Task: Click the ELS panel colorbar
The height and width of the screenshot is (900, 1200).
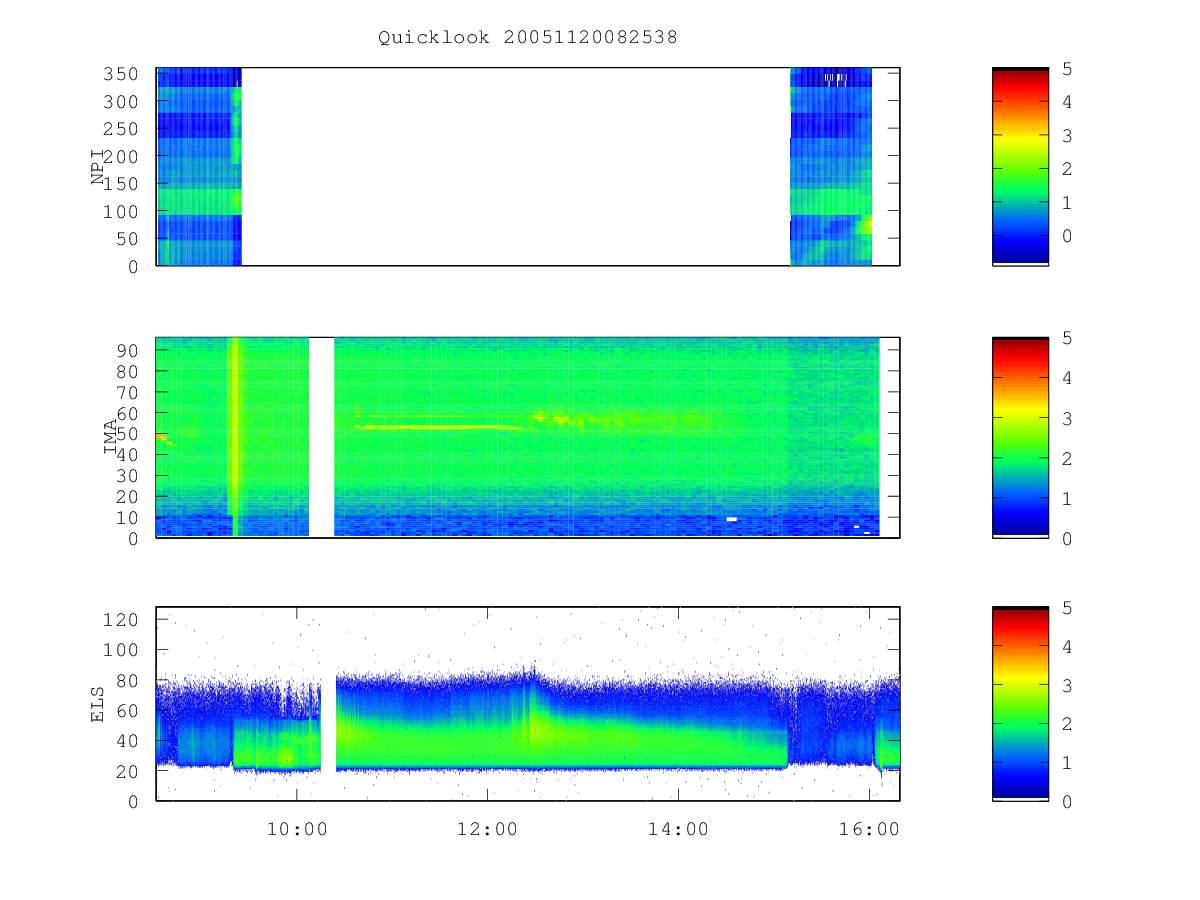Action: click(1020, 704)
